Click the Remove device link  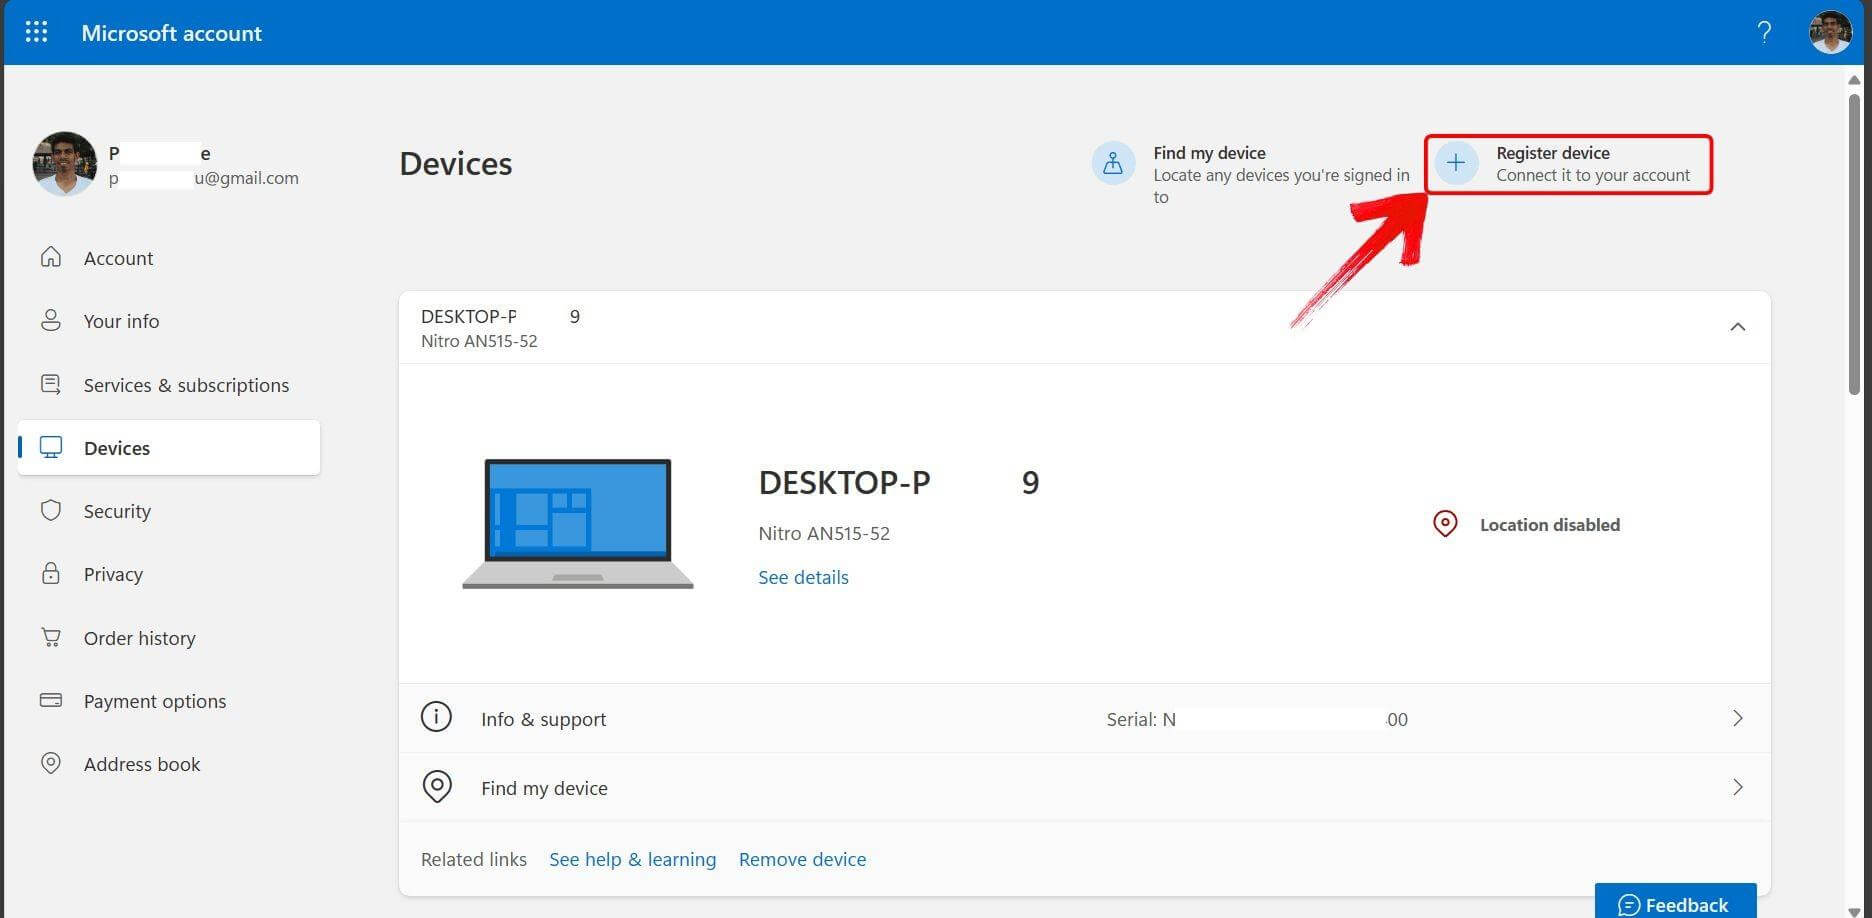click(x=802, y=859)
